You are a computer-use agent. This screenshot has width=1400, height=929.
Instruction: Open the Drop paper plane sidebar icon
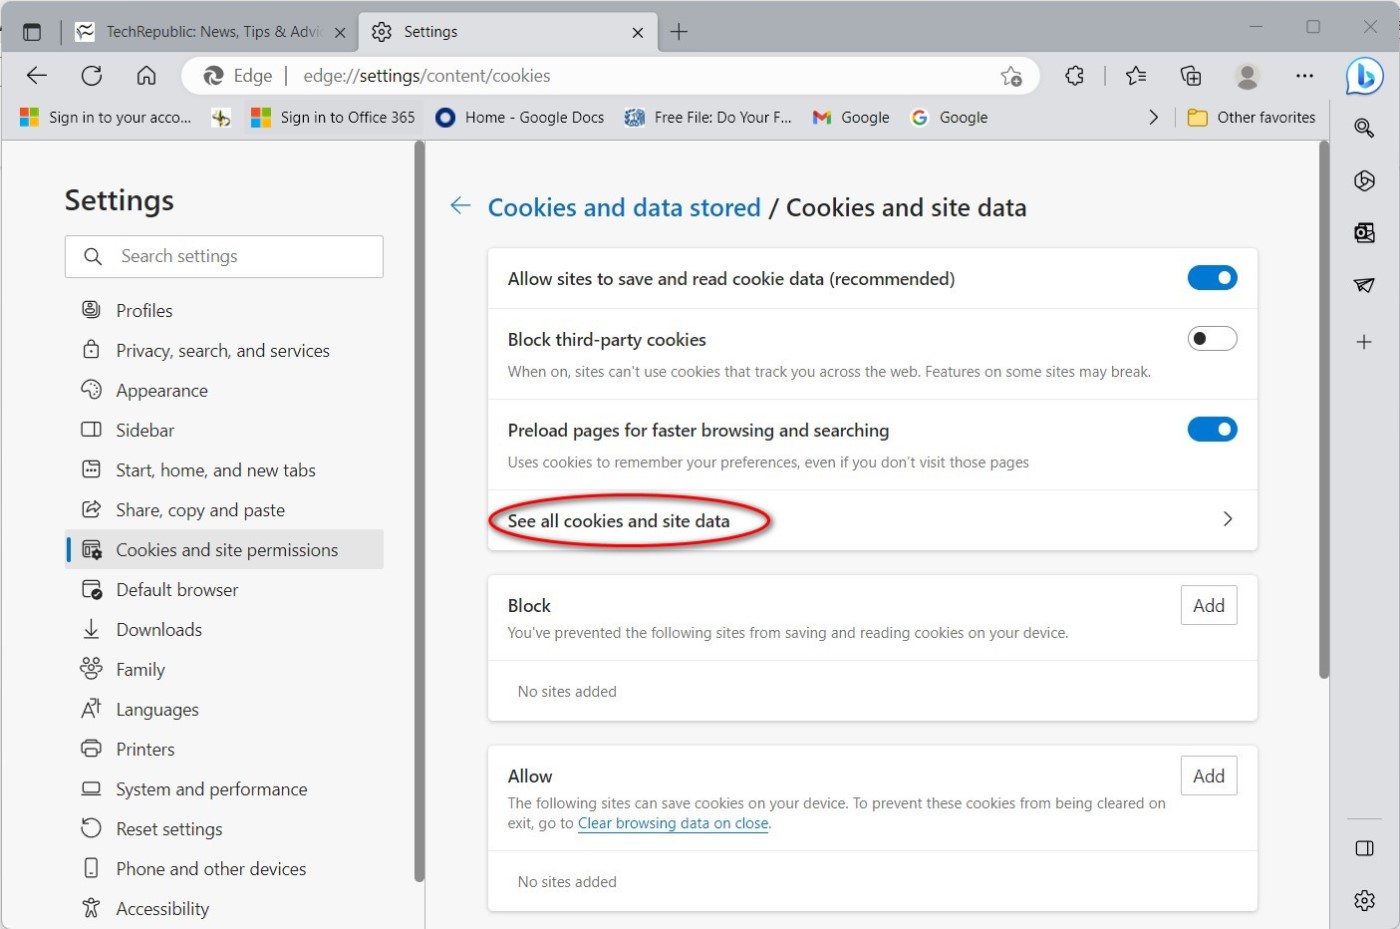(1364, 286)
